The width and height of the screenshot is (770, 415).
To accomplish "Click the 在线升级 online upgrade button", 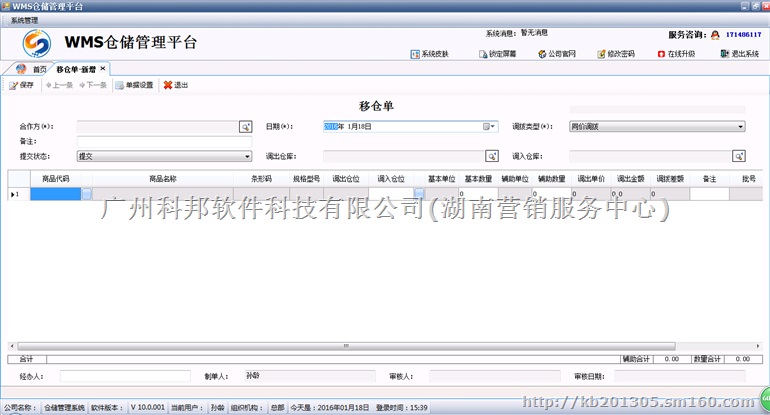I will [676, 54].
